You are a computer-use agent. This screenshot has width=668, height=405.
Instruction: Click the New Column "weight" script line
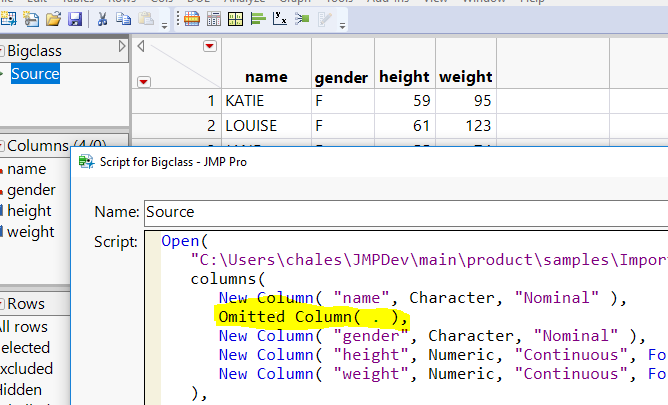pos(443,373)
